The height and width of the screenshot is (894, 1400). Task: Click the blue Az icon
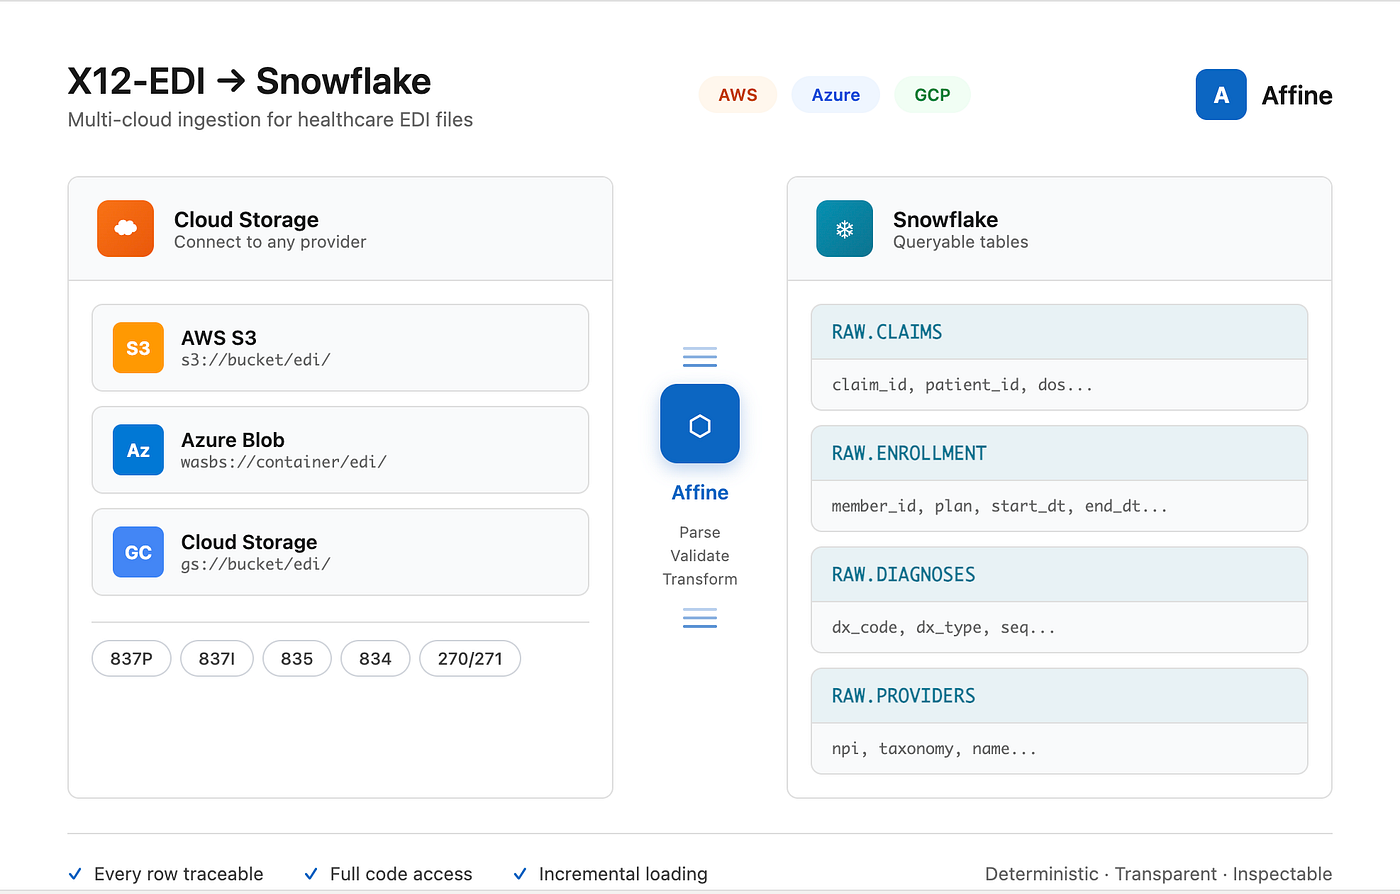point(138,450)
